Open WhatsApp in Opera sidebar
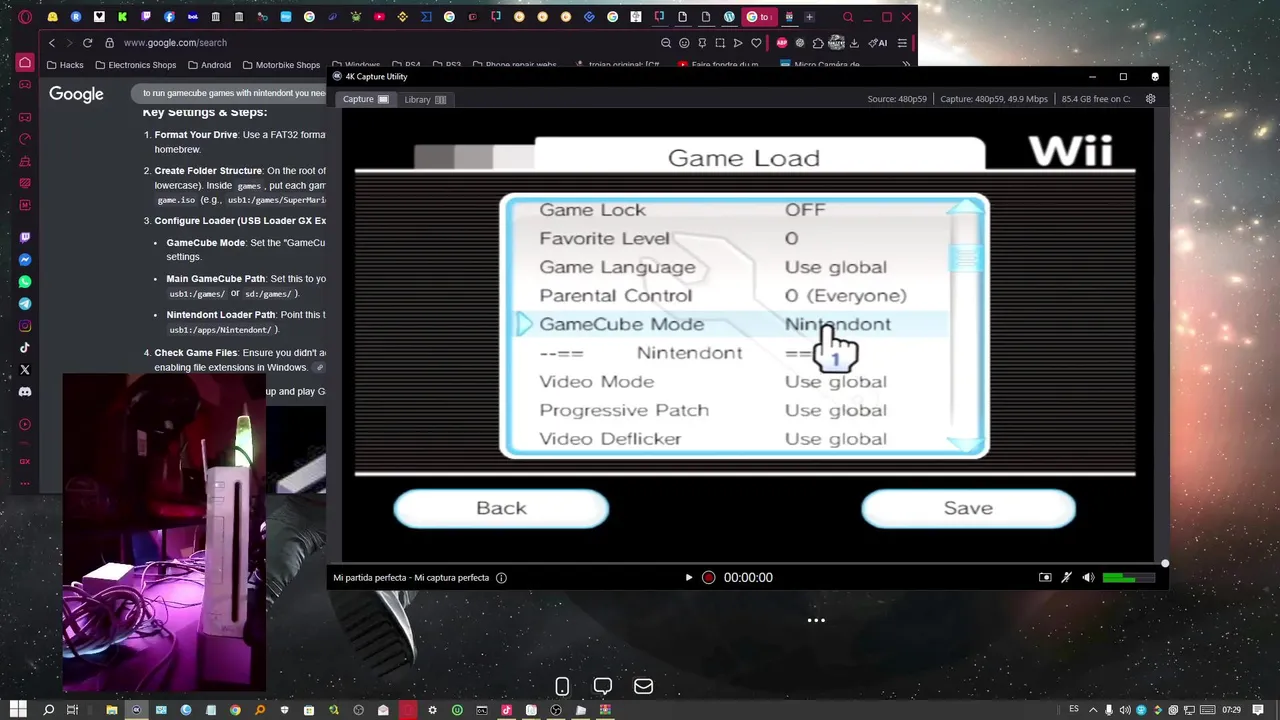This screenshot has height=720, width=1280. pos(25,282)
